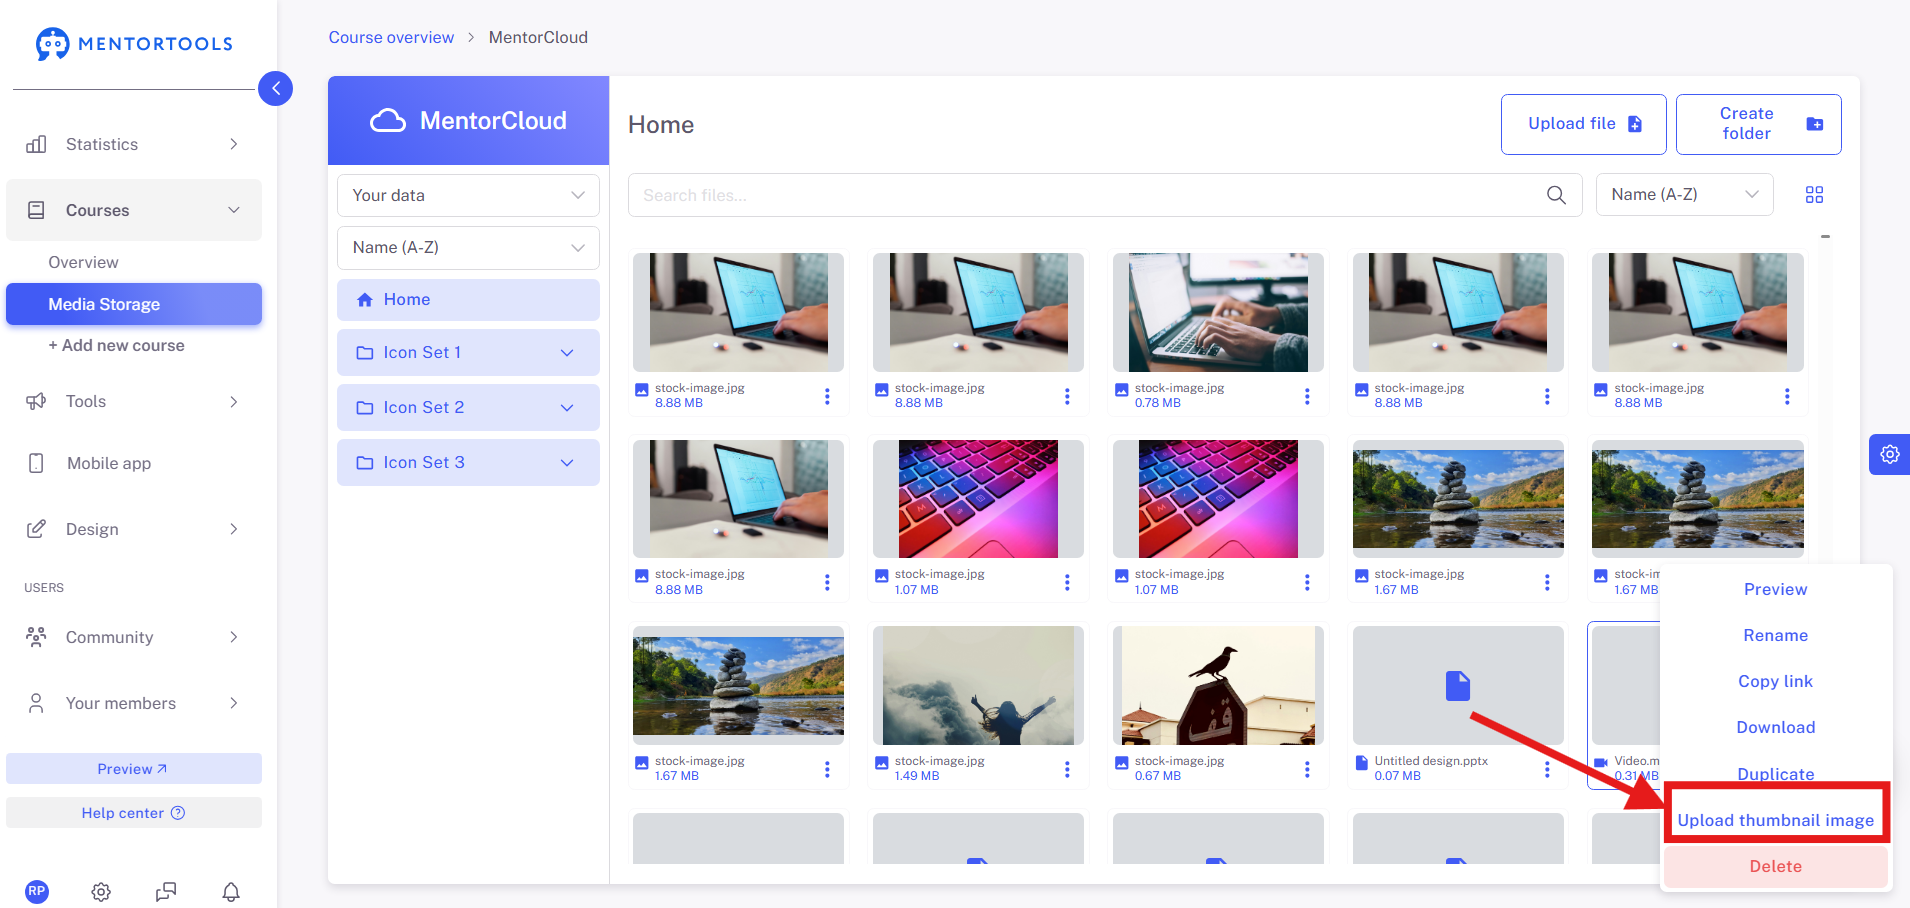Choose Duplicate in the context menu
This screenshot has width=1910, height=908.
pos(1775,773)
